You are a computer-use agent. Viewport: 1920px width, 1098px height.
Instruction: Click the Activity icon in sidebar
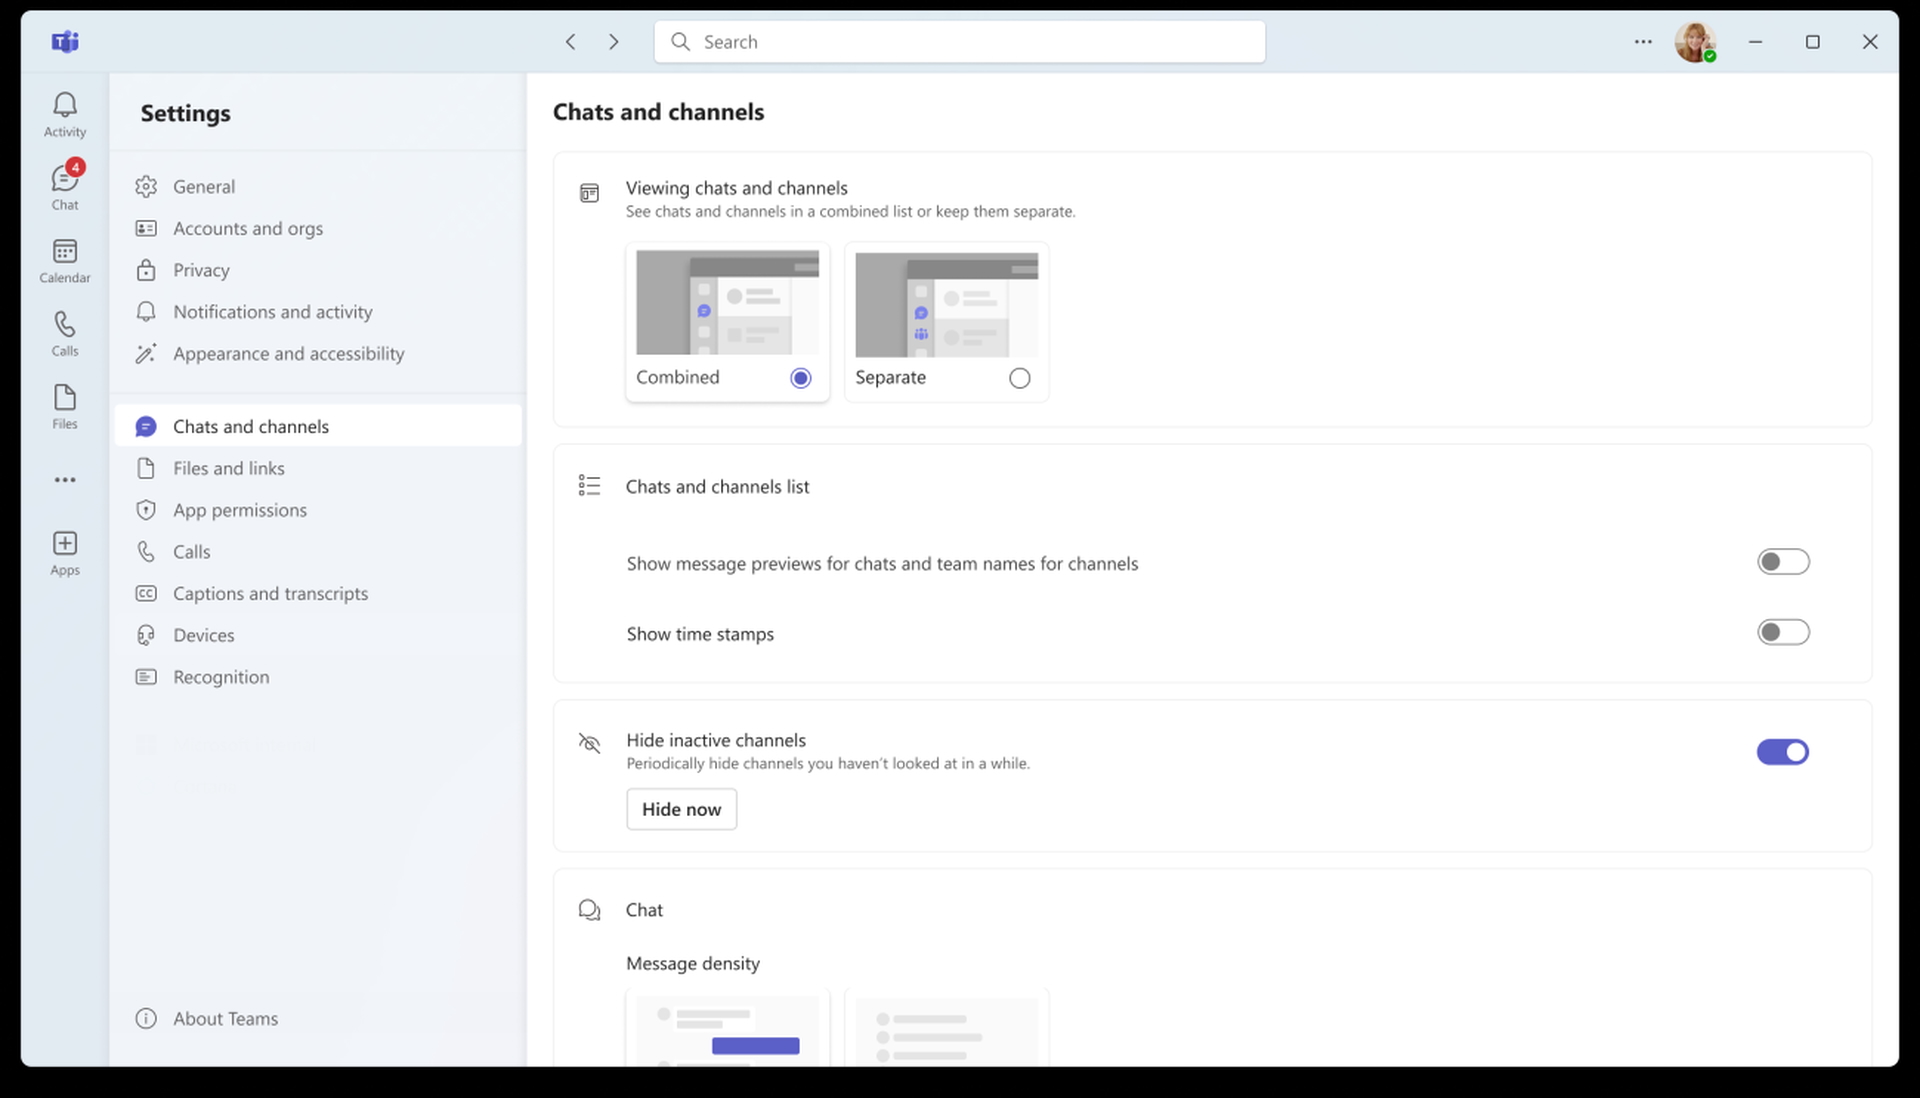coord(63,112)
